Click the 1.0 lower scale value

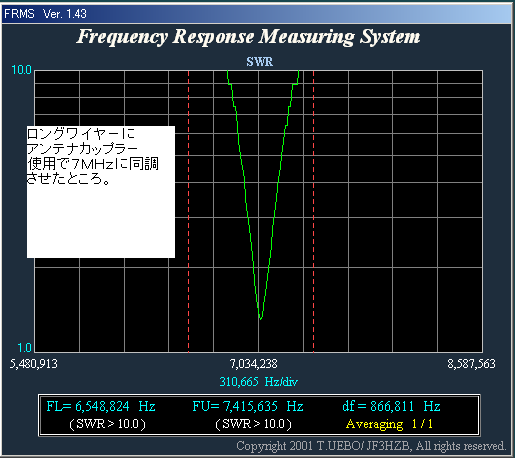tap(25, 348)
